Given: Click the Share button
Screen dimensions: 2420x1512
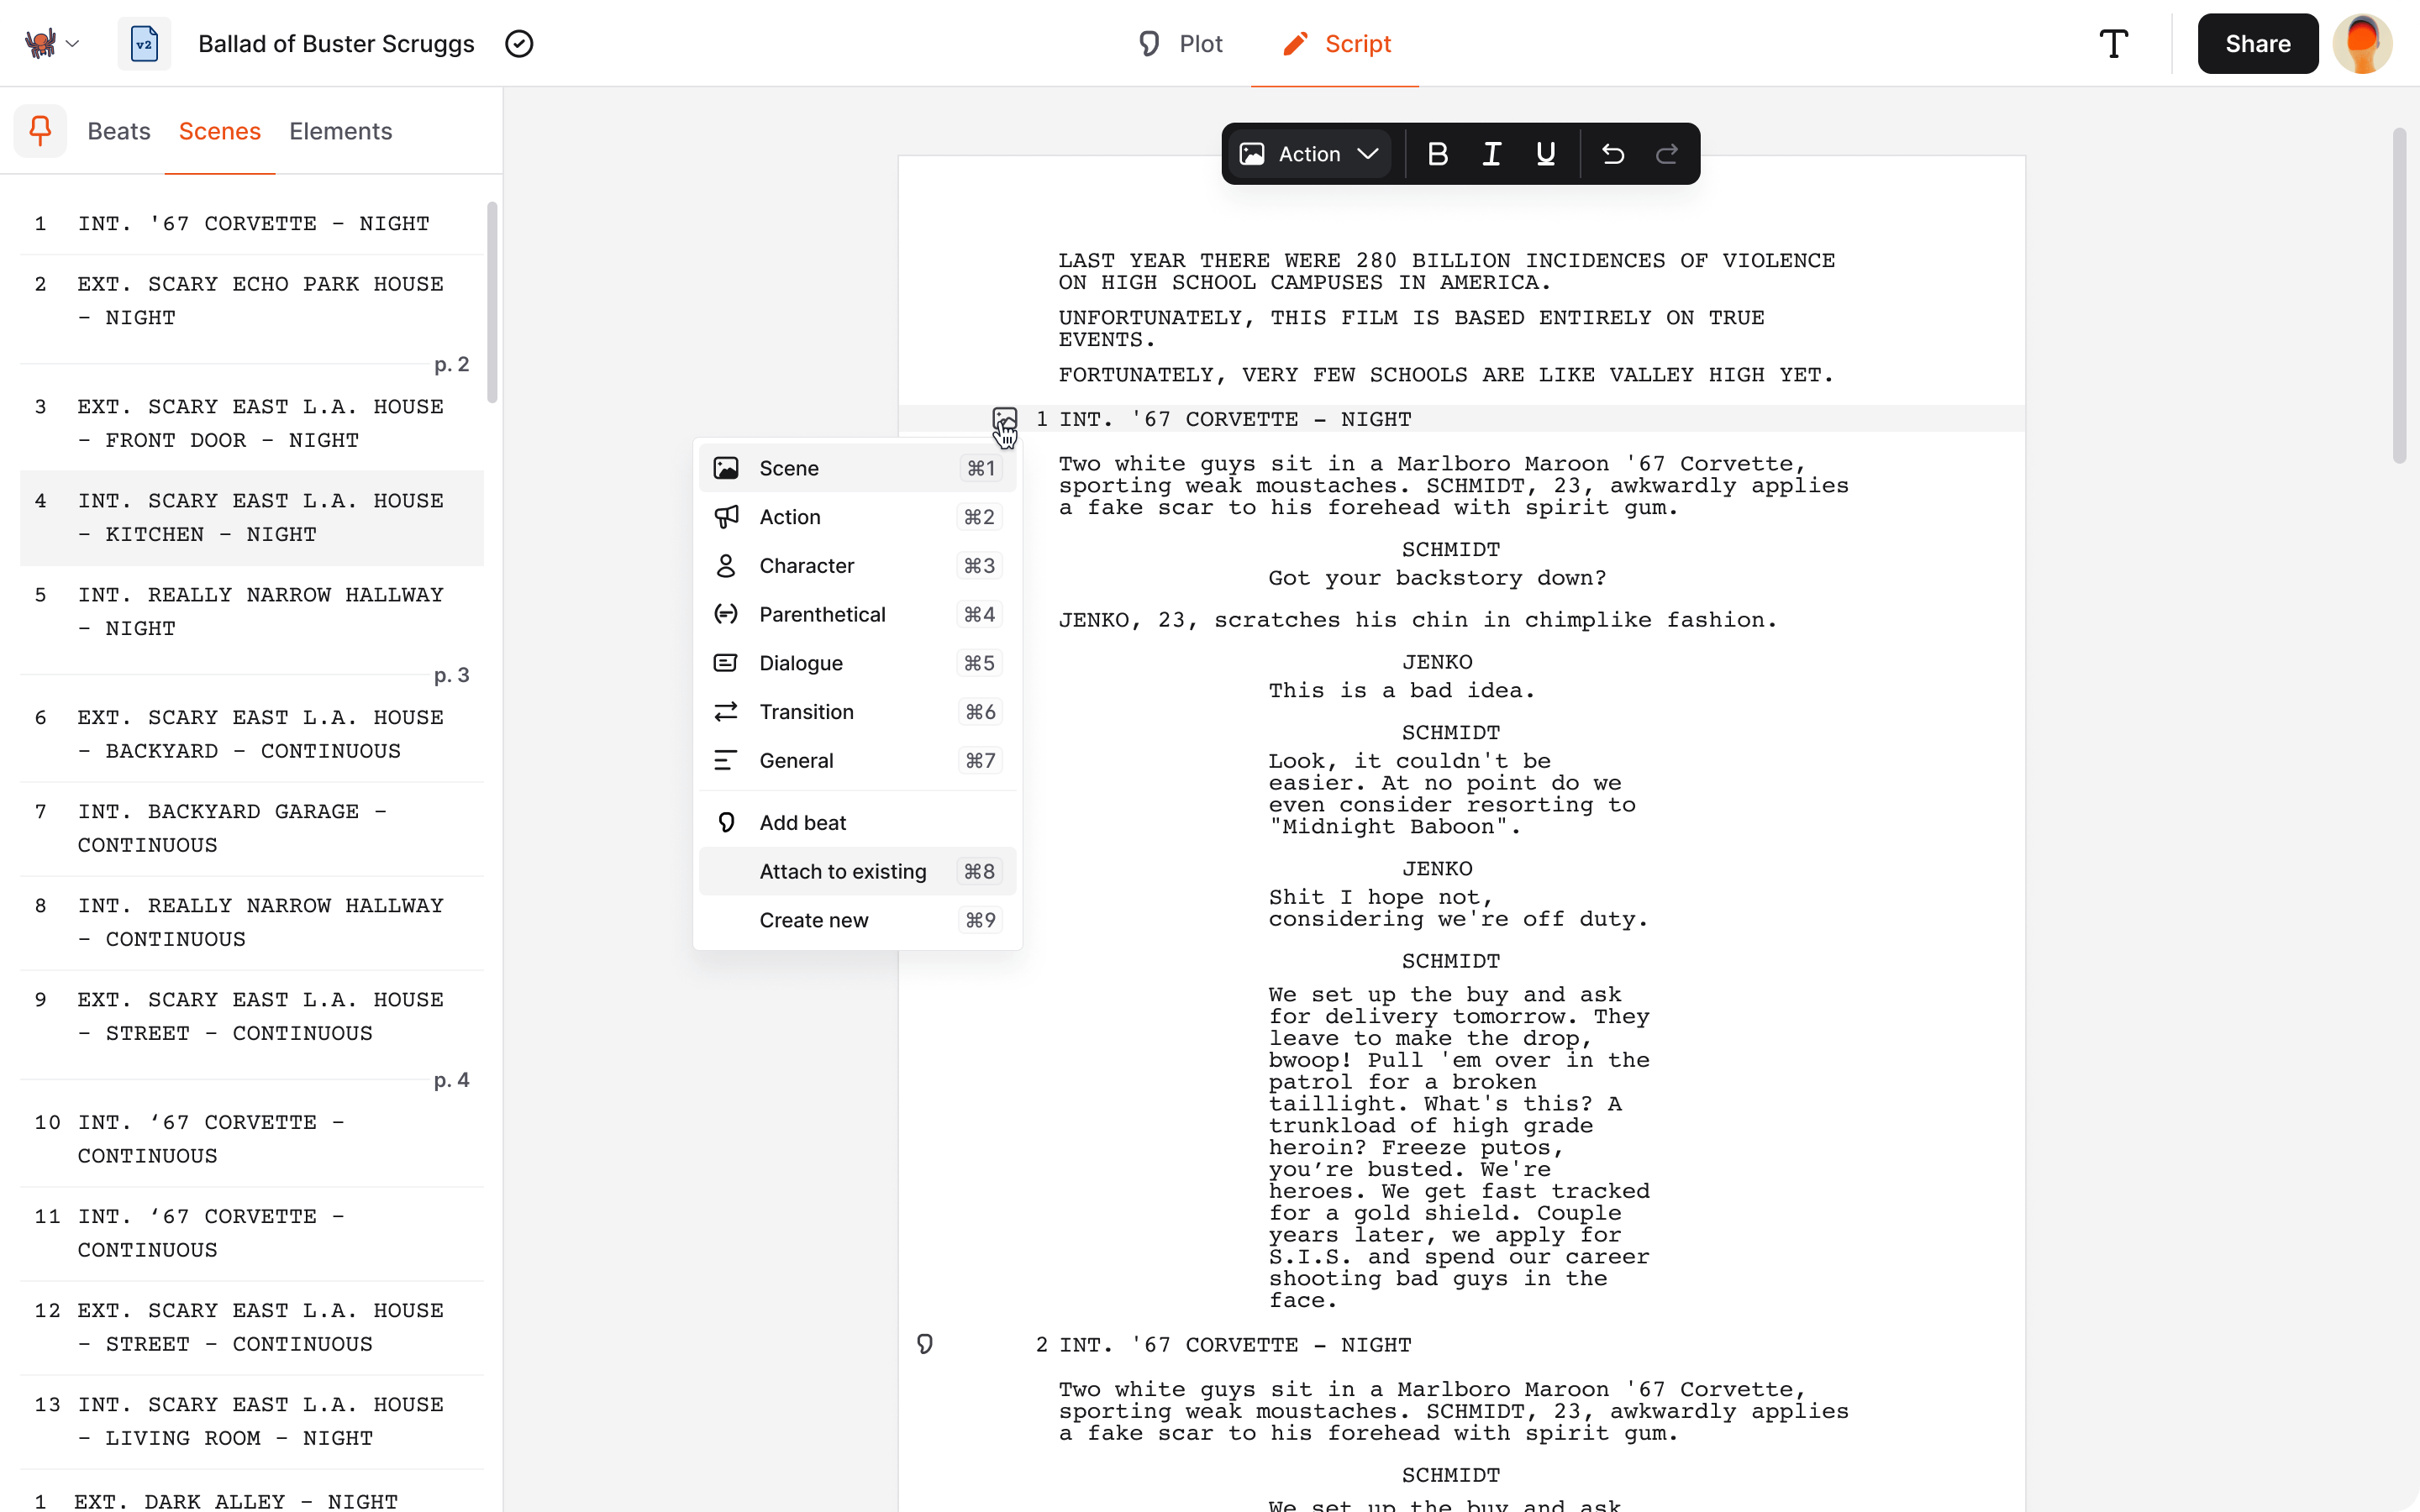Looking at the screenshot, I should click(2257, 44).
